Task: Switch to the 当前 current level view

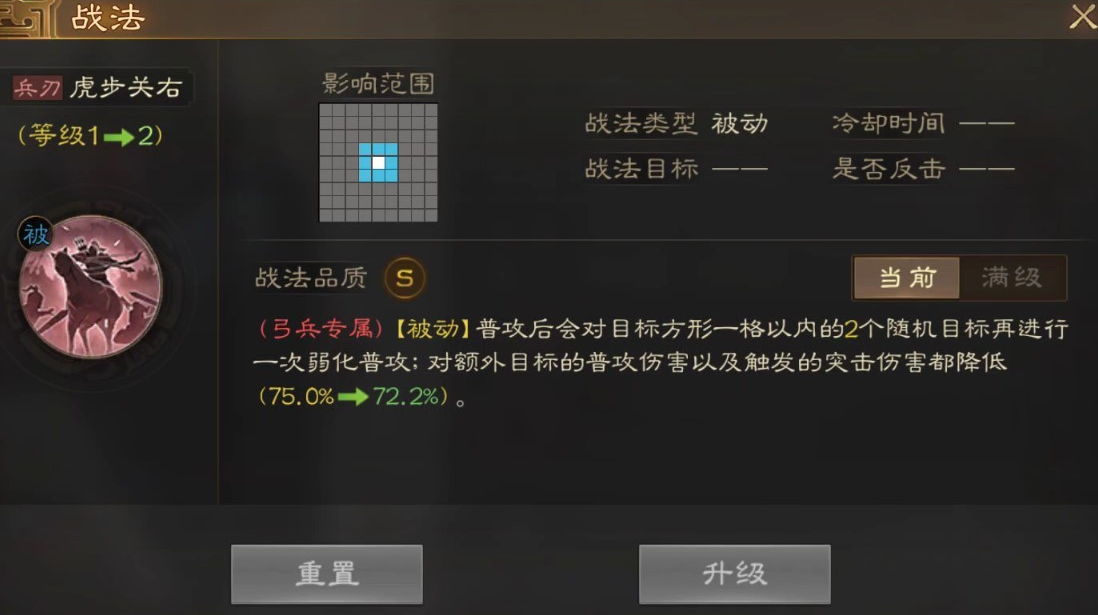Action: click(x=907, y=278)
